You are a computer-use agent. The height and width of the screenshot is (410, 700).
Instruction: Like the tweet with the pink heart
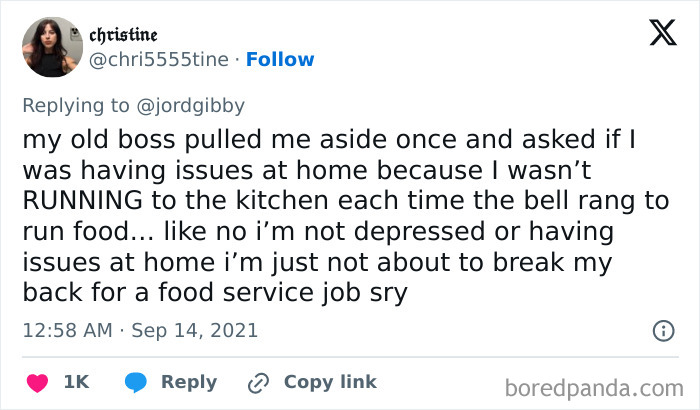37,383
